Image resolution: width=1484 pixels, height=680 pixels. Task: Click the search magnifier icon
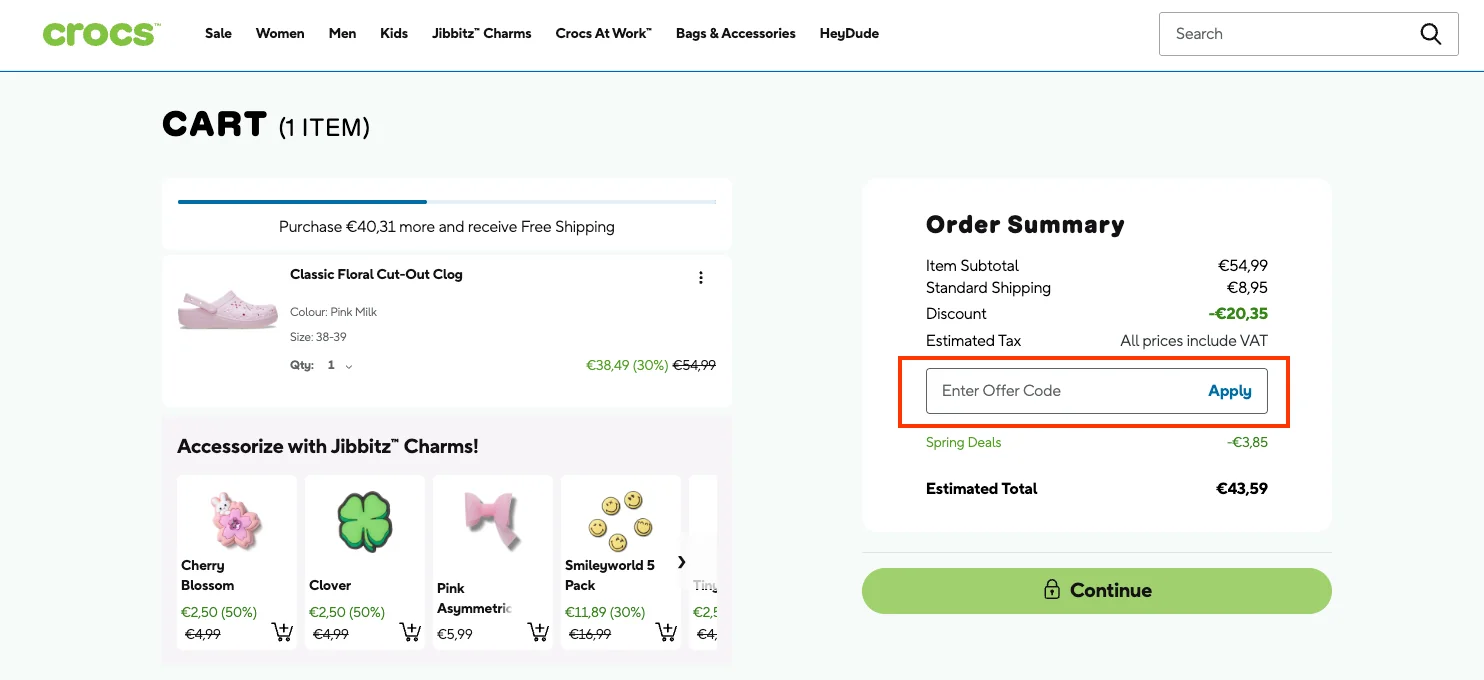point(1431,34)
